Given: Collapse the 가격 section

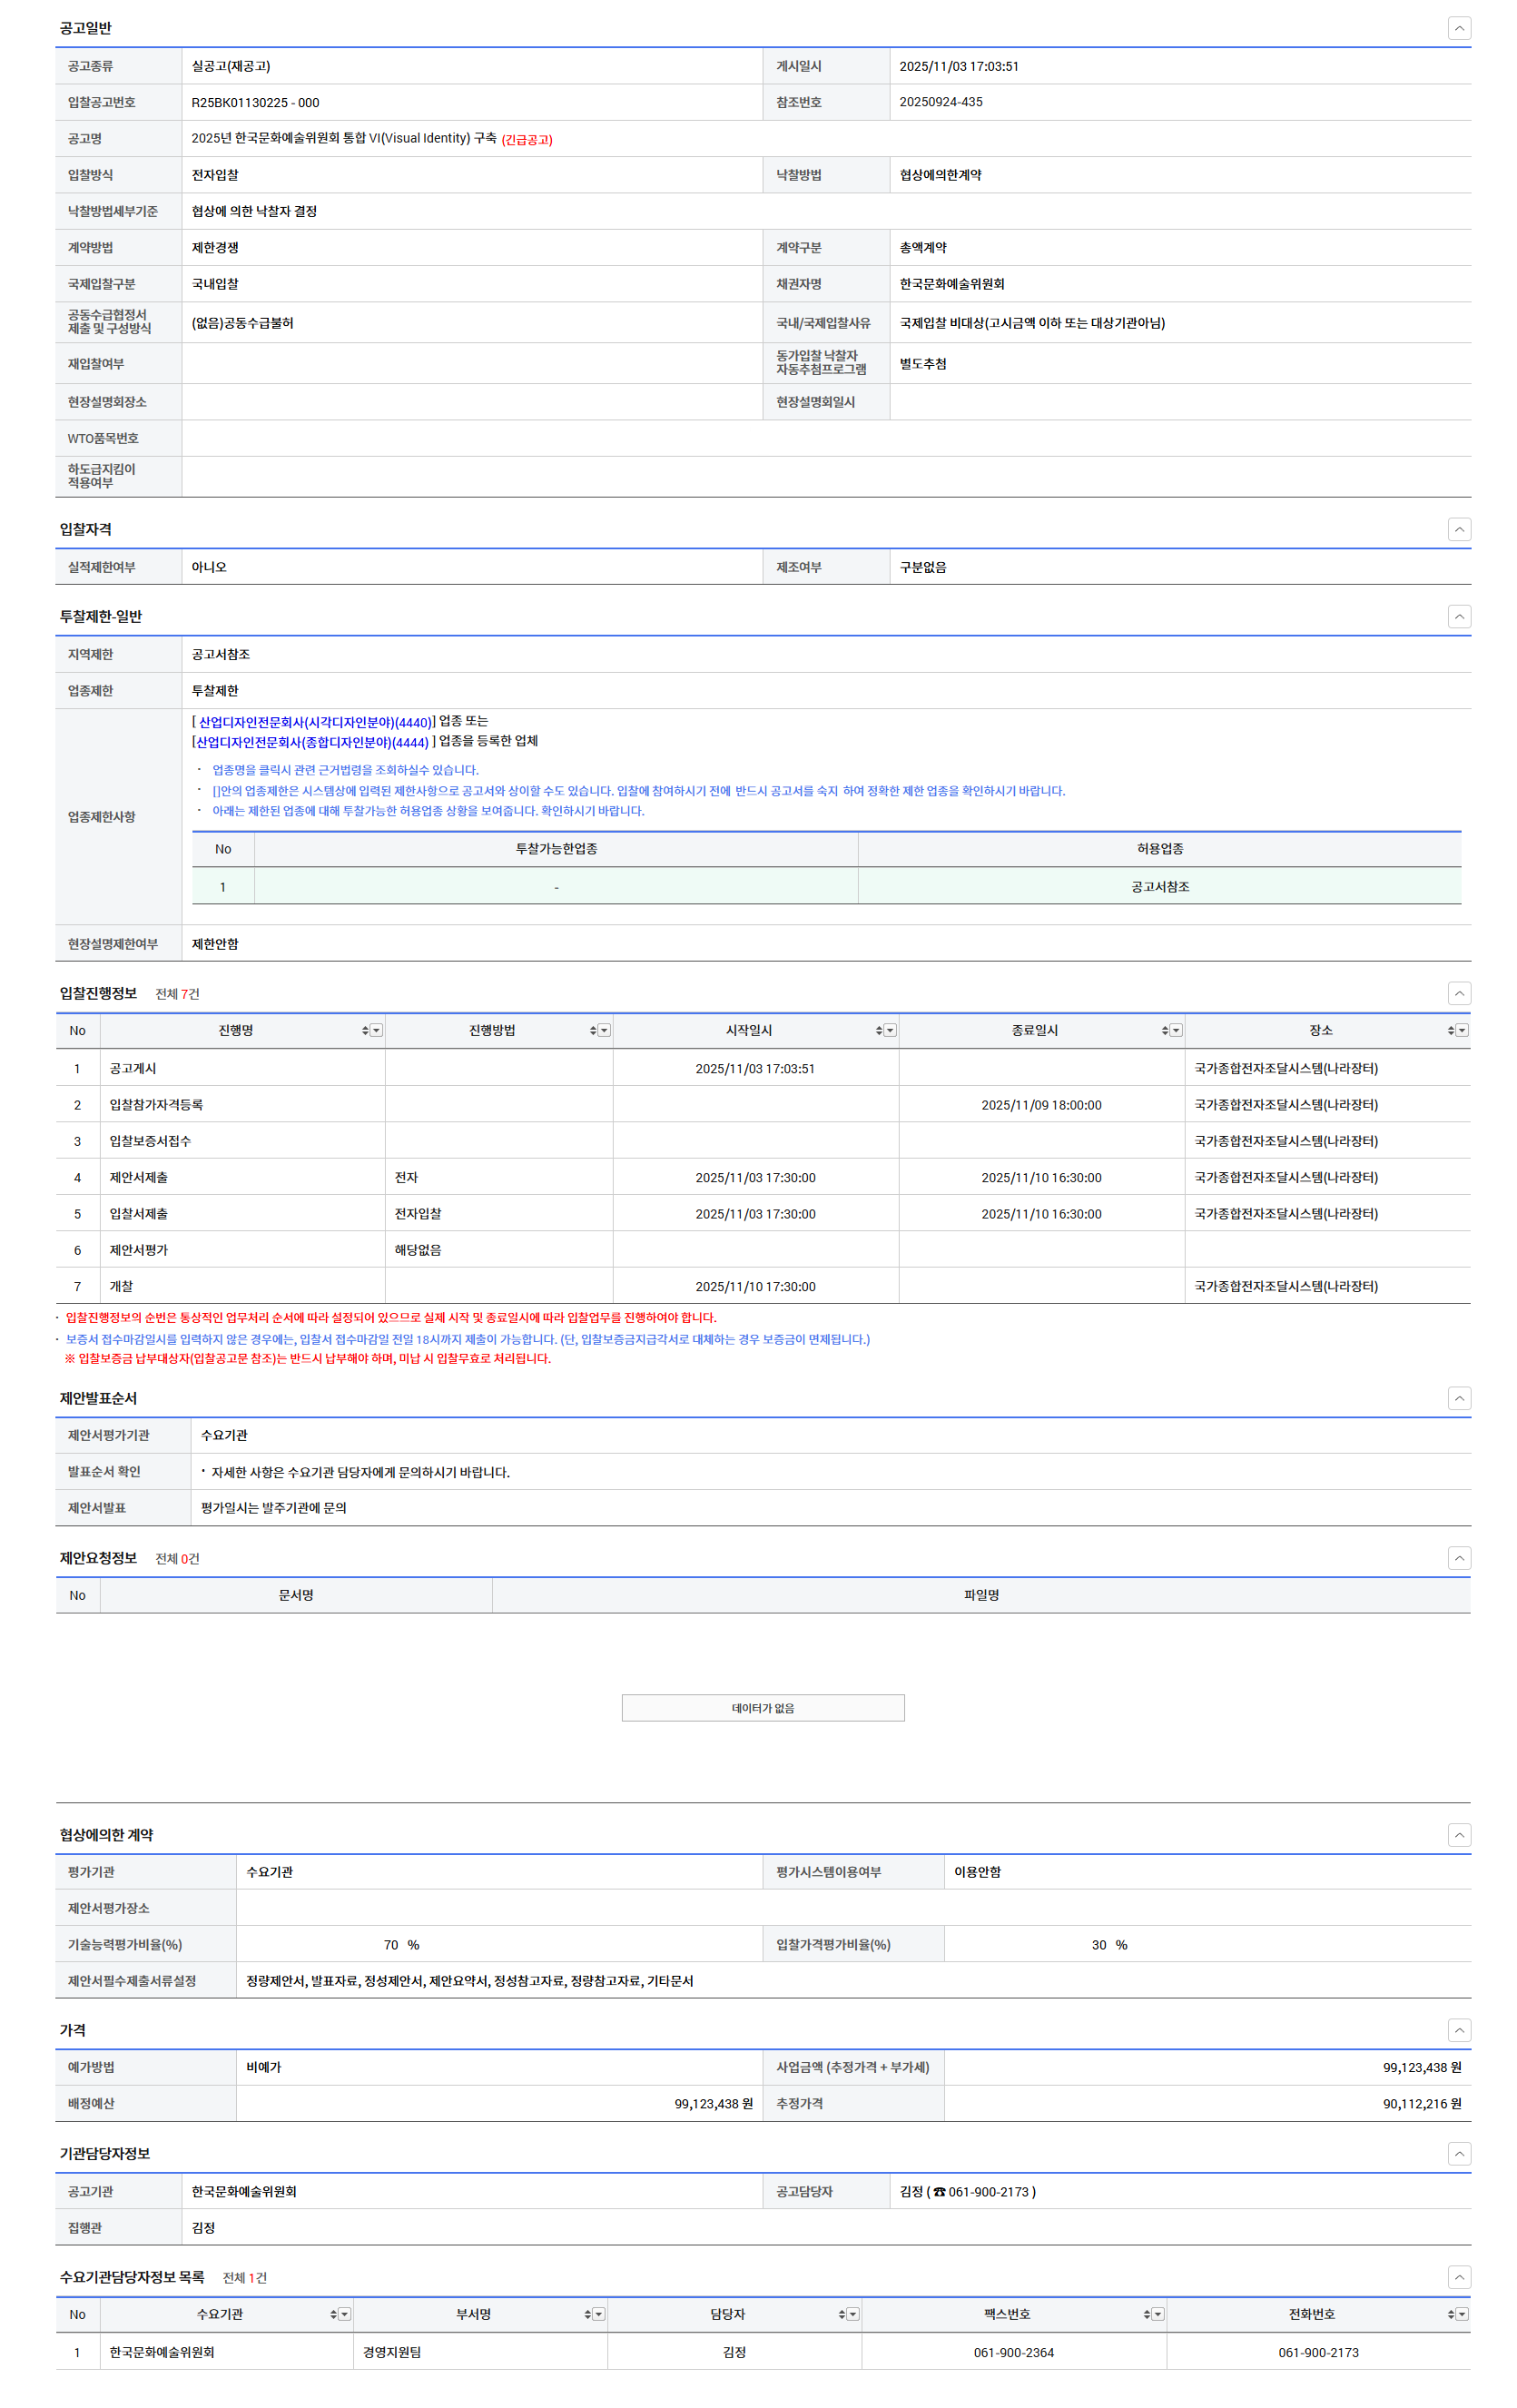Looking at the screenshot, I should (1458, 2030).
